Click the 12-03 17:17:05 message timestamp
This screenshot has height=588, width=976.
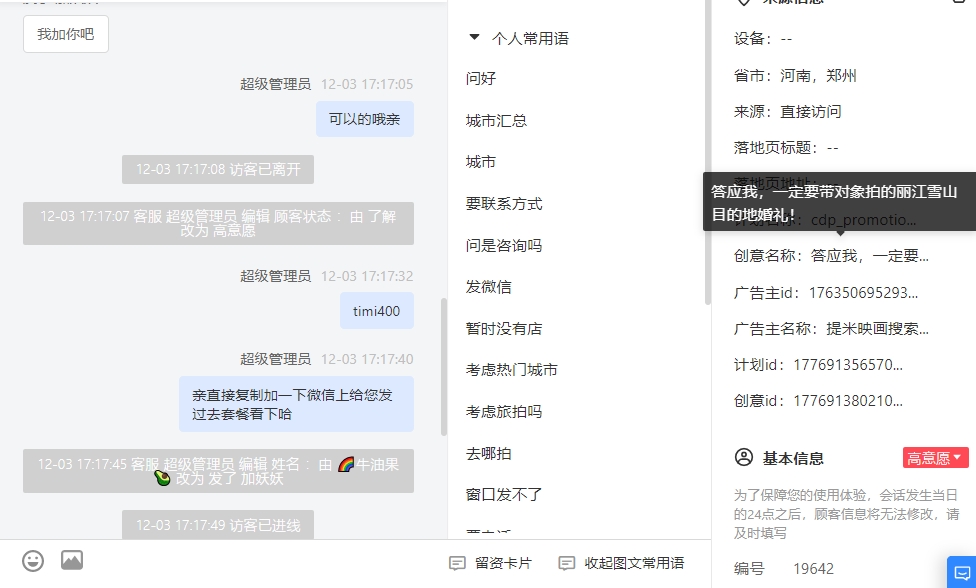click(x=367, y=84)
